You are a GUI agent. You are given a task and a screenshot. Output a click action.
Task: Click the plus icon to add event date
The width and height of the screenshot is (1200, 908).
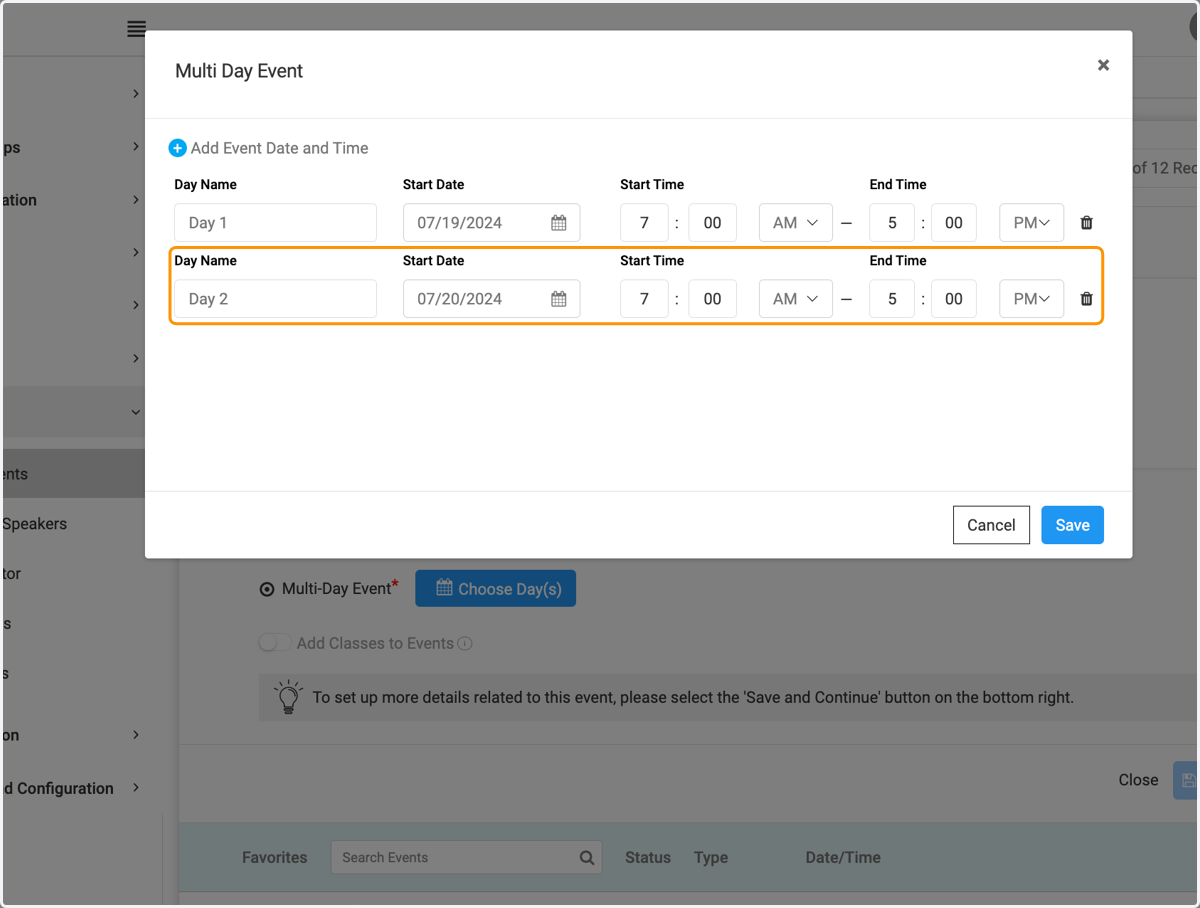(177, 148)
